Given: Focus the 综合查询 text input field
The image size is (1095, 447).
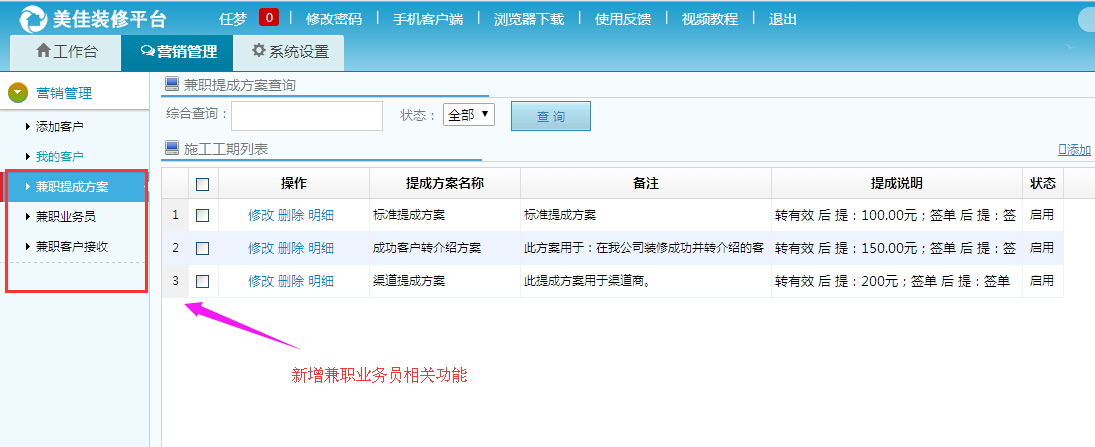Looking at the screenshot, I should point(307,116).
